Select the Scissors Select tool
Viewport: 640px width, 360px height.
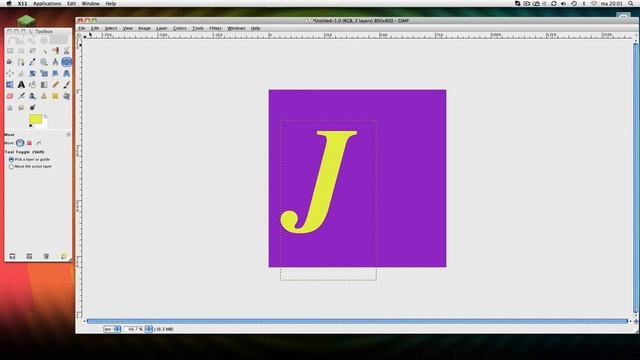[x=67, y=51]
